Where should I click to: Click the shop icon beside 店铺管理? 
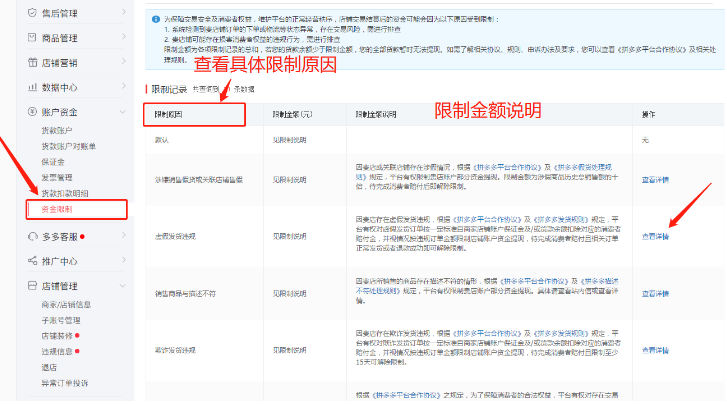coord(32,286)
